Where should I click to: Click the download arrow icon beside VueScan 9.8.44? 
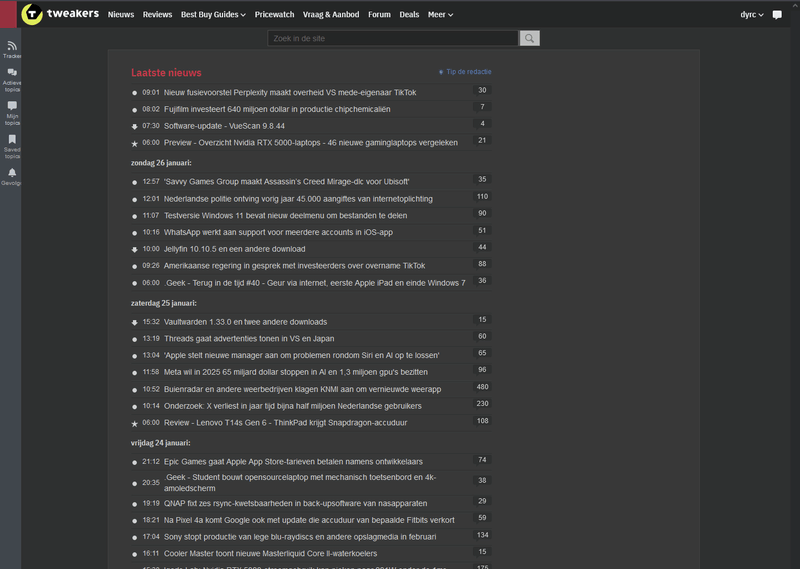(135, 127)
